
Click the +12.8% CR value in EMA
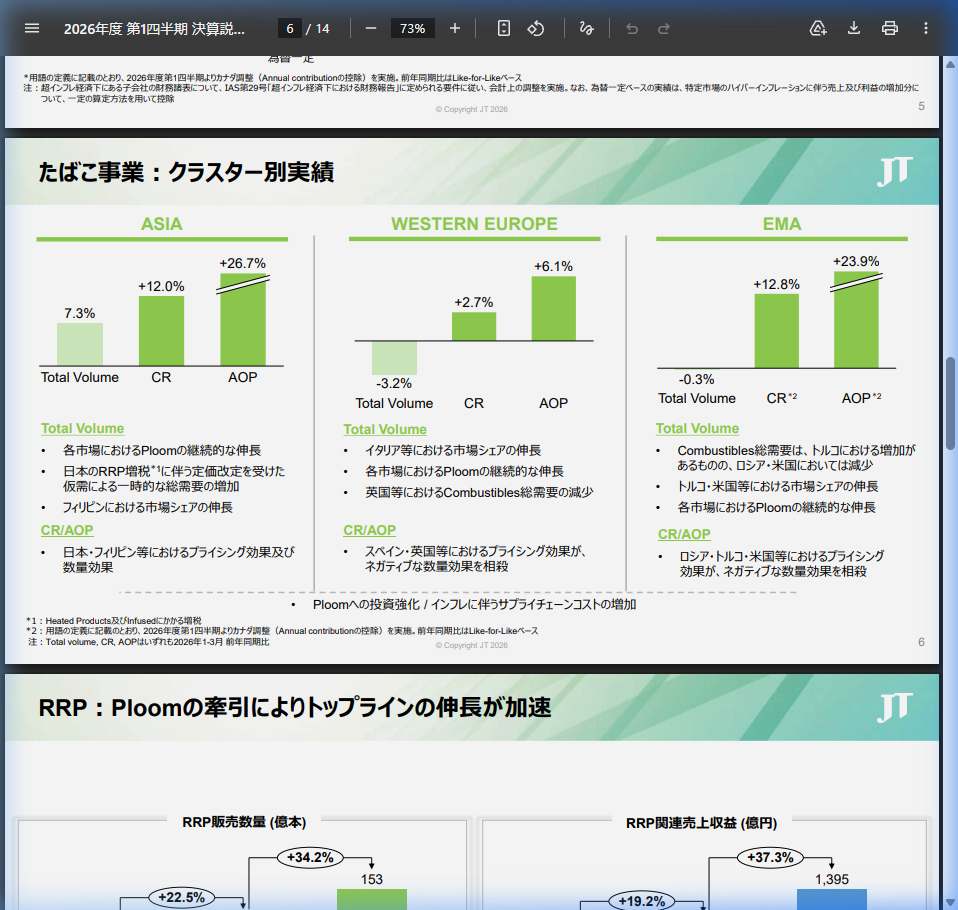(x=777, y=284)
